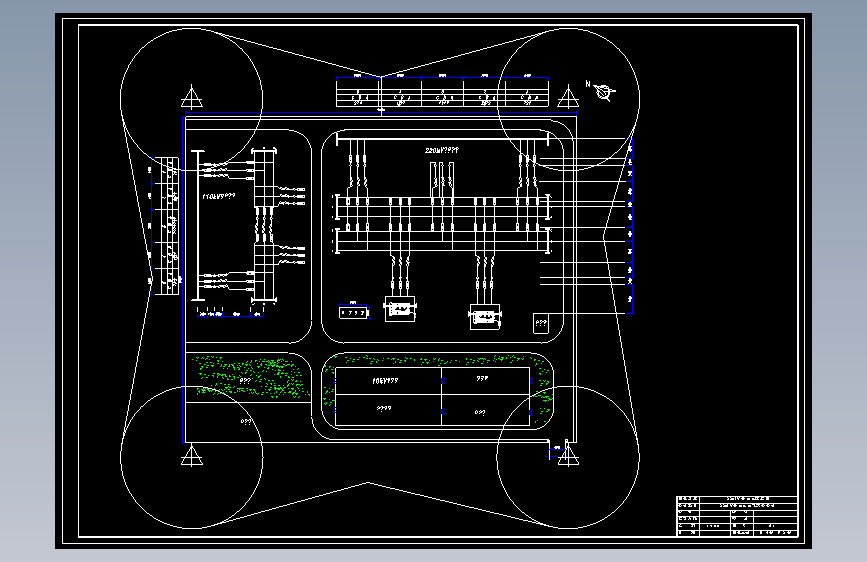Screen dimensions: 867x562
Task: Click the "????" label in building's lower-left room
Action: click(x=384, y=409)
